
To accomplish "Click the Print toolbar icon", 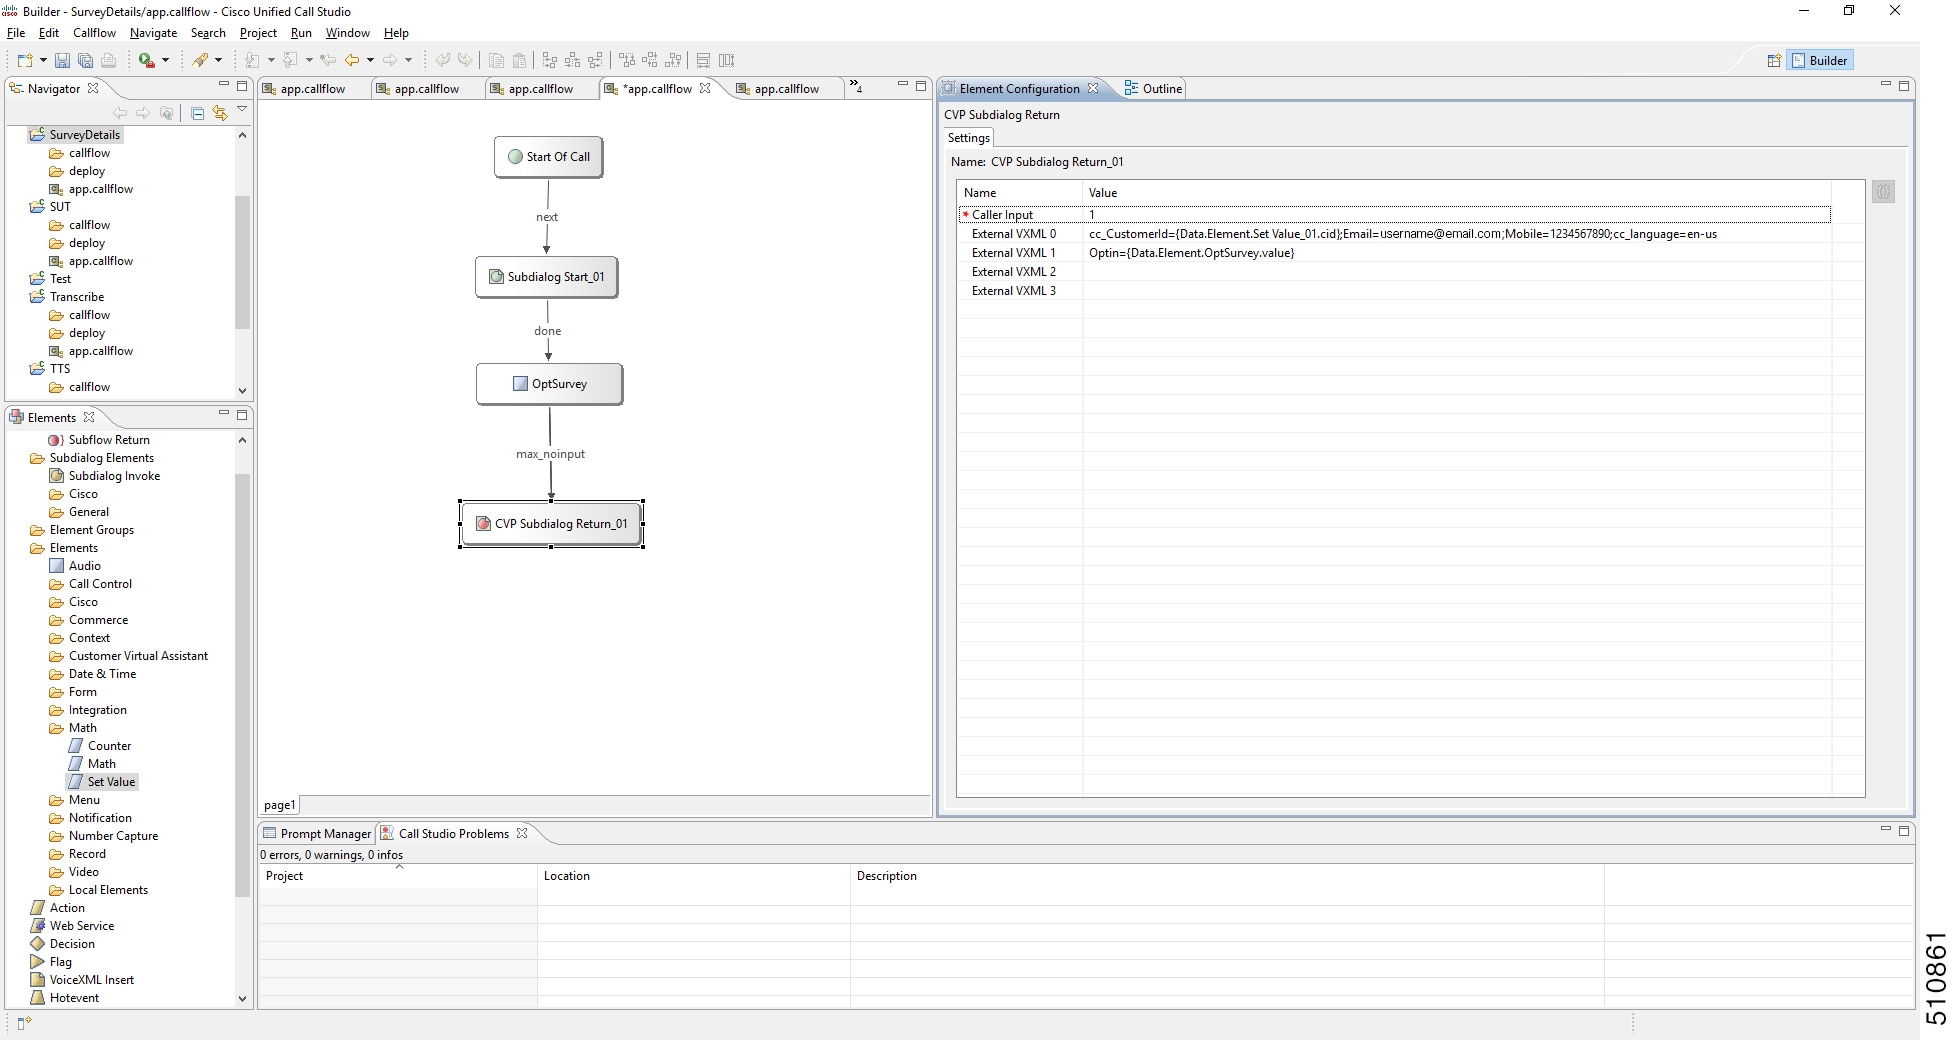I will click(x=108, y=60).
